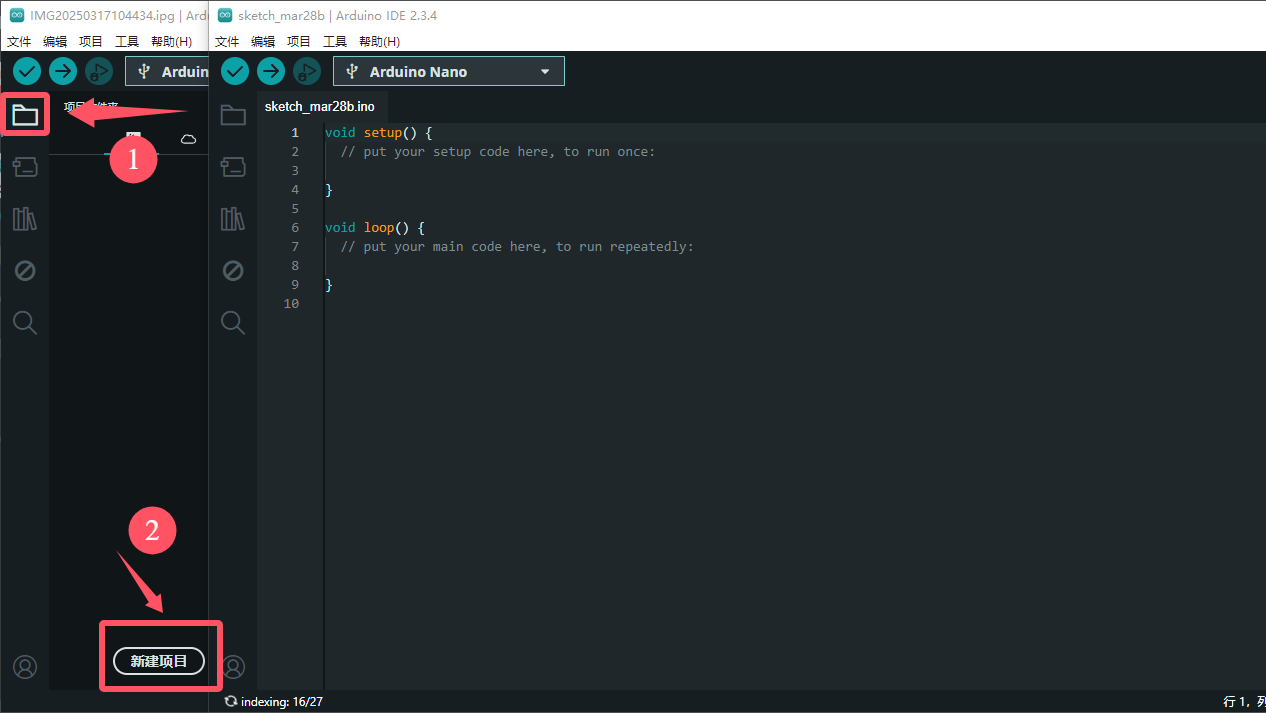This screenshot has height=713, width=1266.
Task: Click Verify in the left IMG20250317104434 window
Action: tap(27, 71)
